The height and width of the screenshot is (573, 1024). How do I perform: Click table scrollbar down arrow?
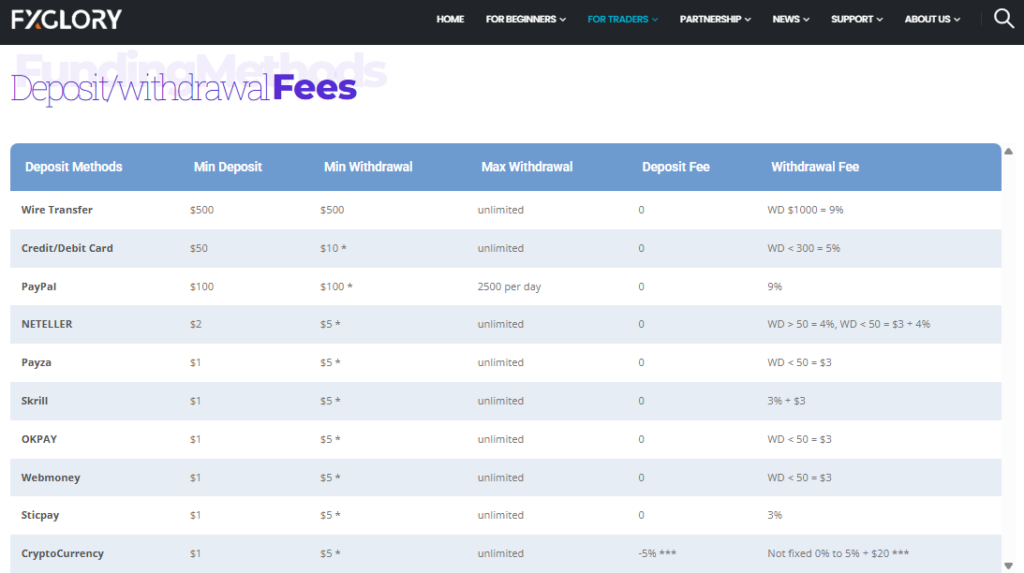1008,566
